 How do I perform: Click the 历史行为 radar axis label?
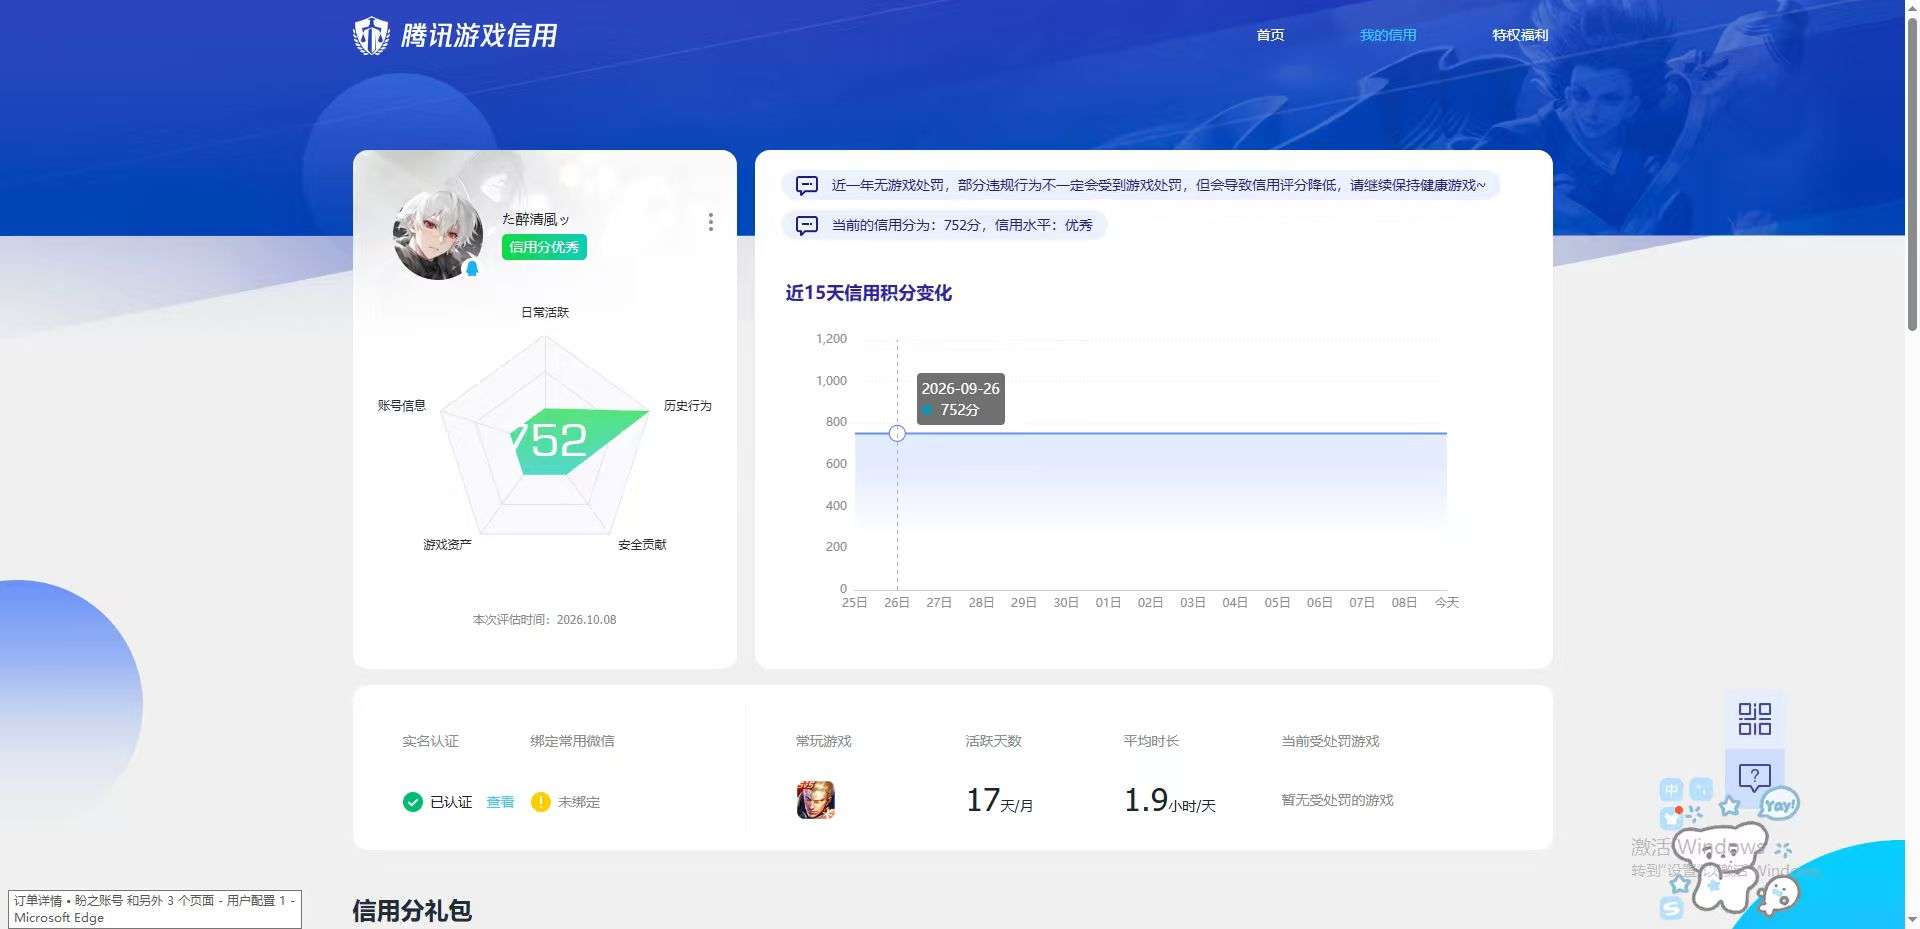[688, 405]
